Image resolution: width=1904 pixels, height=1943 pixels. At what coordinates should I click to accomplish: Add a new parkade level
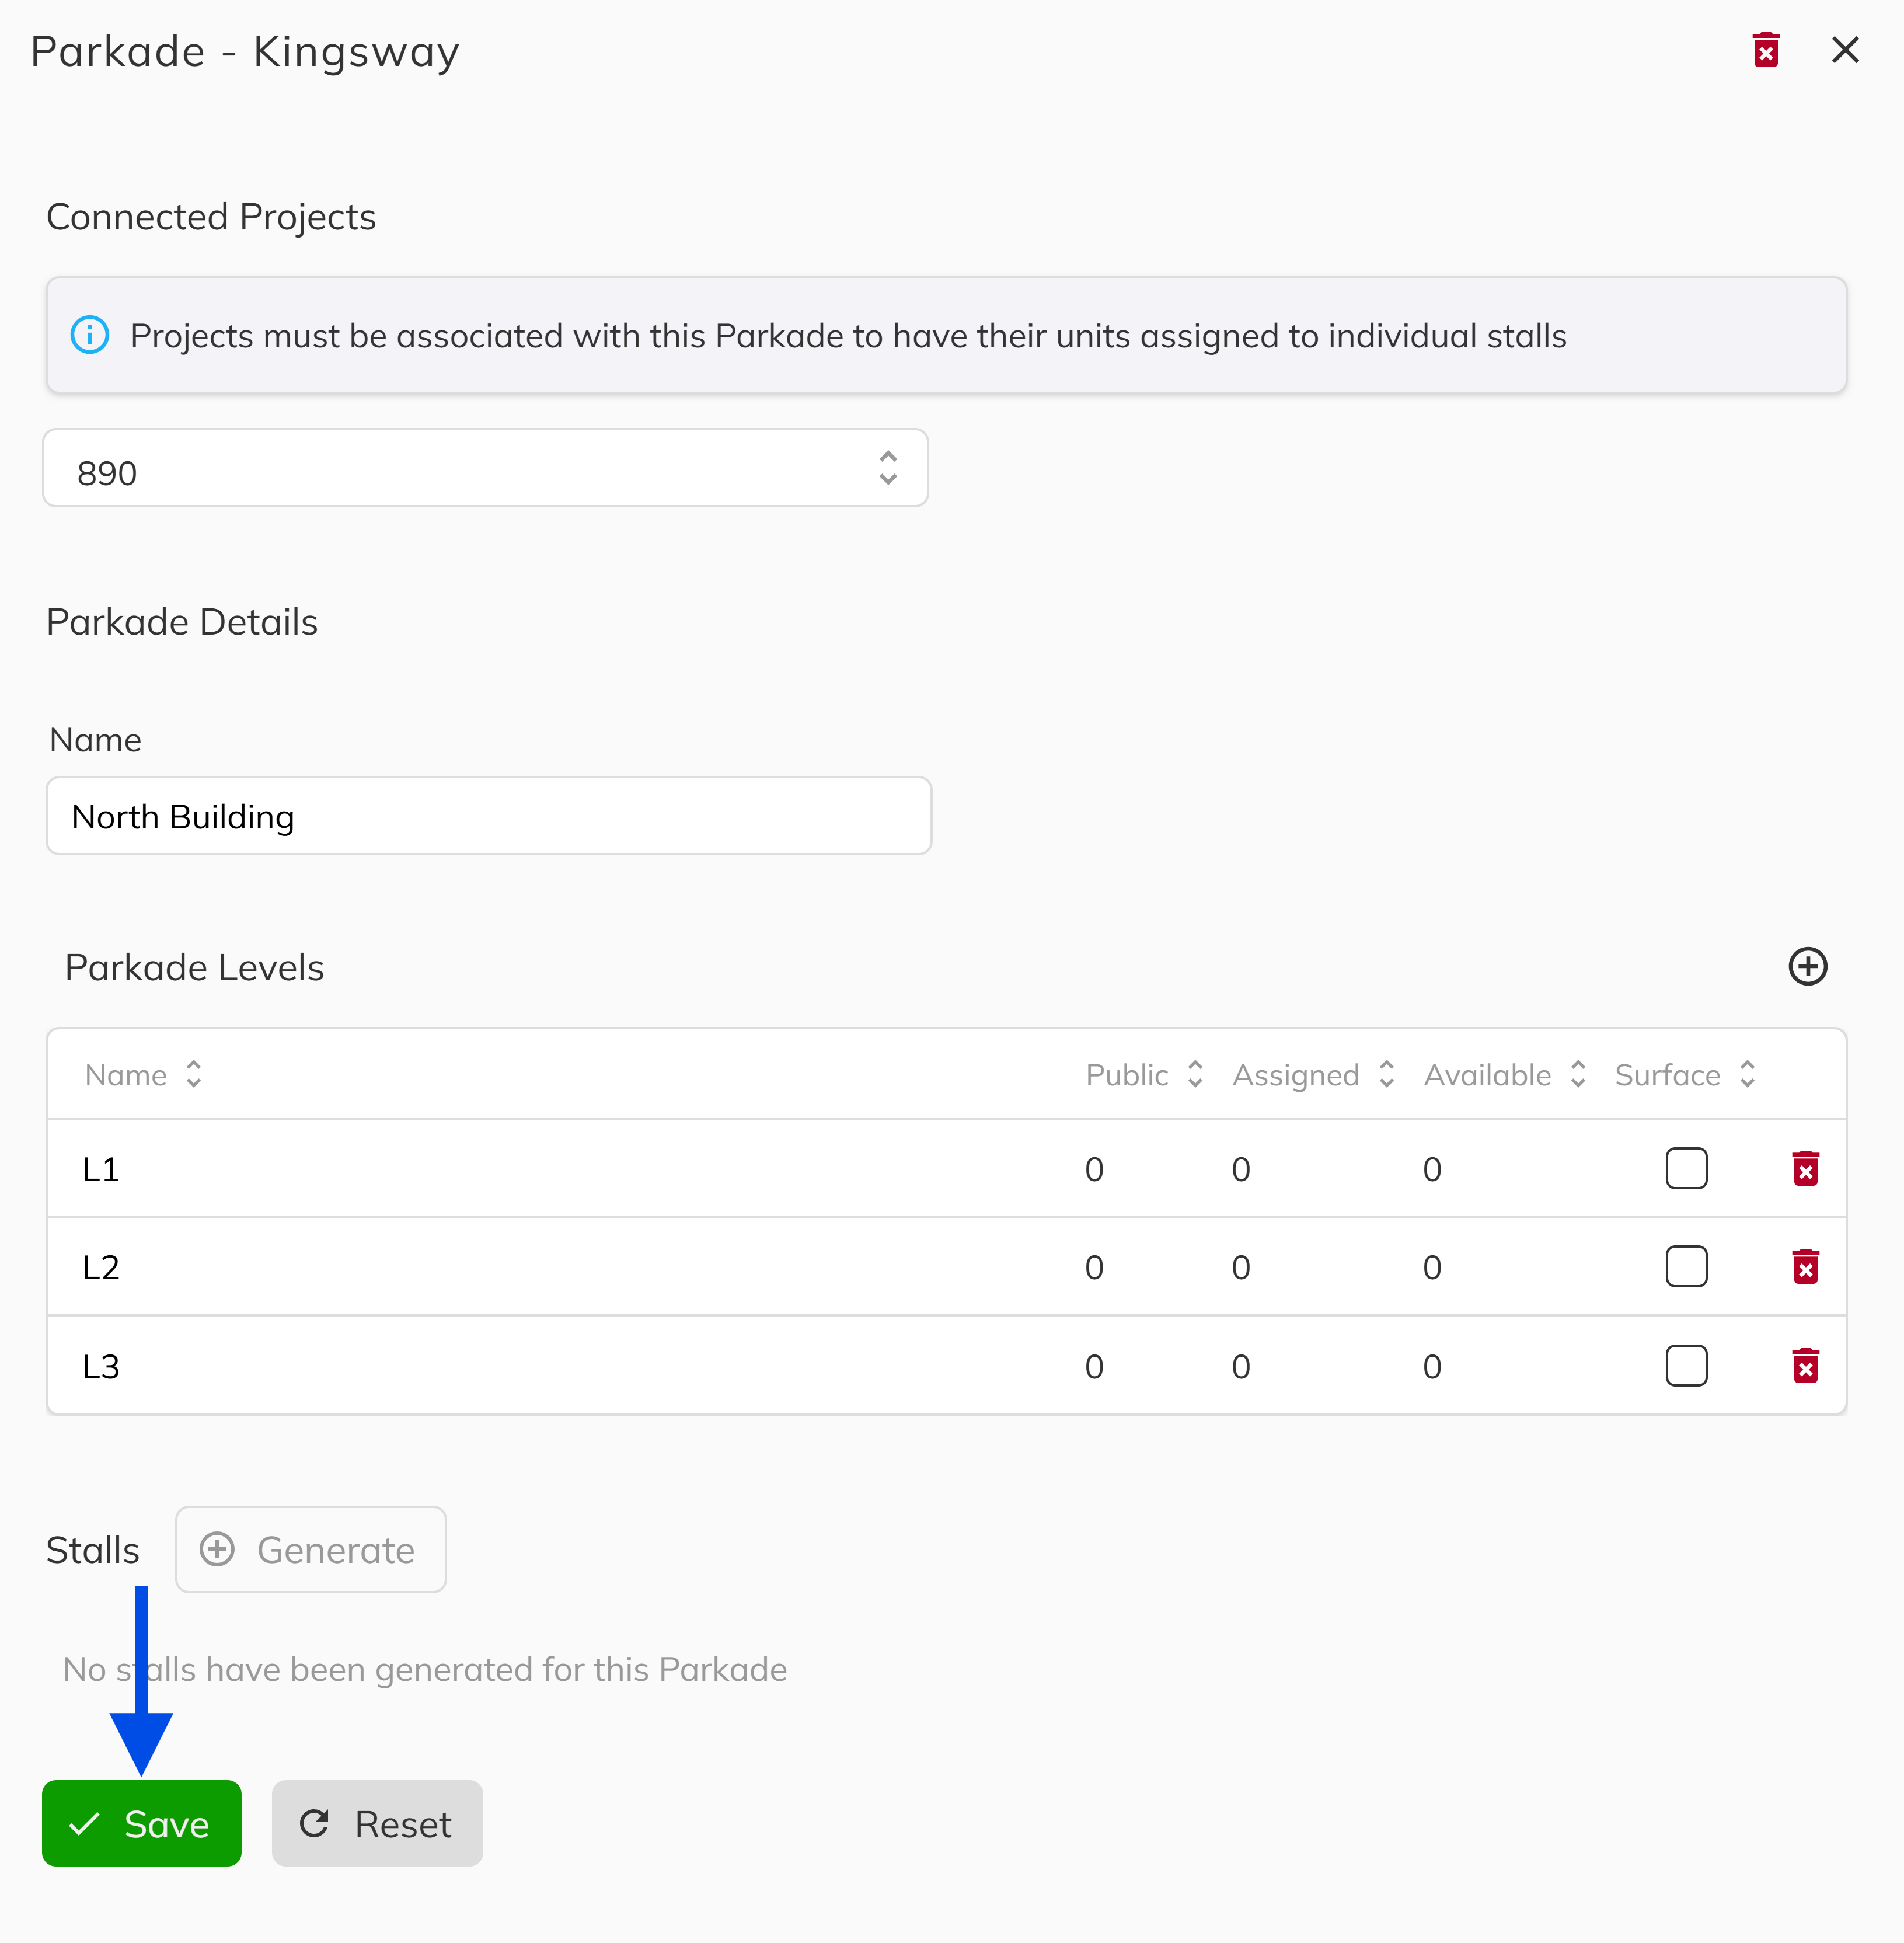coord(1807,967)
